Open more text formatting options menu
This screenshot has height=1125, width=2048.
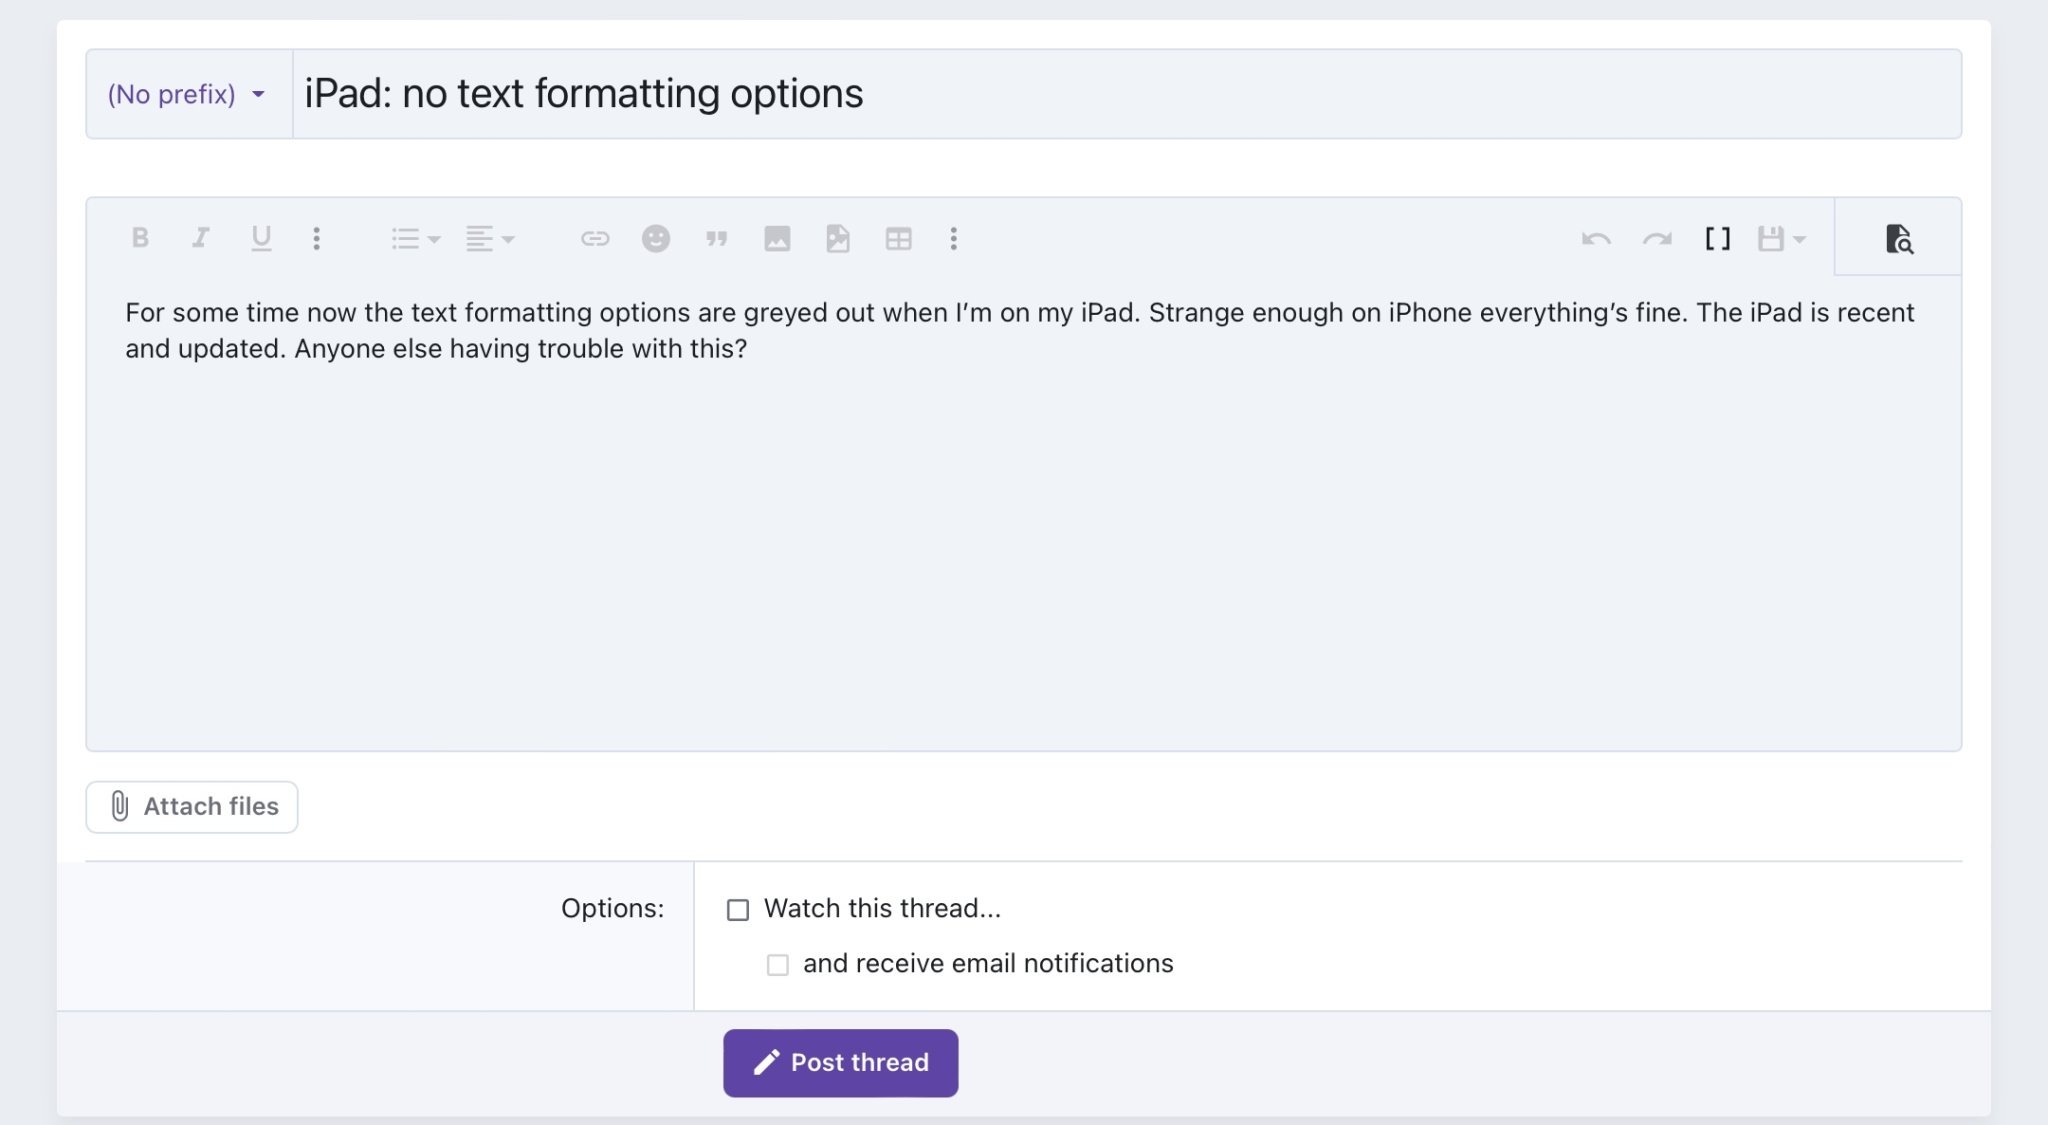click(316, 238)
